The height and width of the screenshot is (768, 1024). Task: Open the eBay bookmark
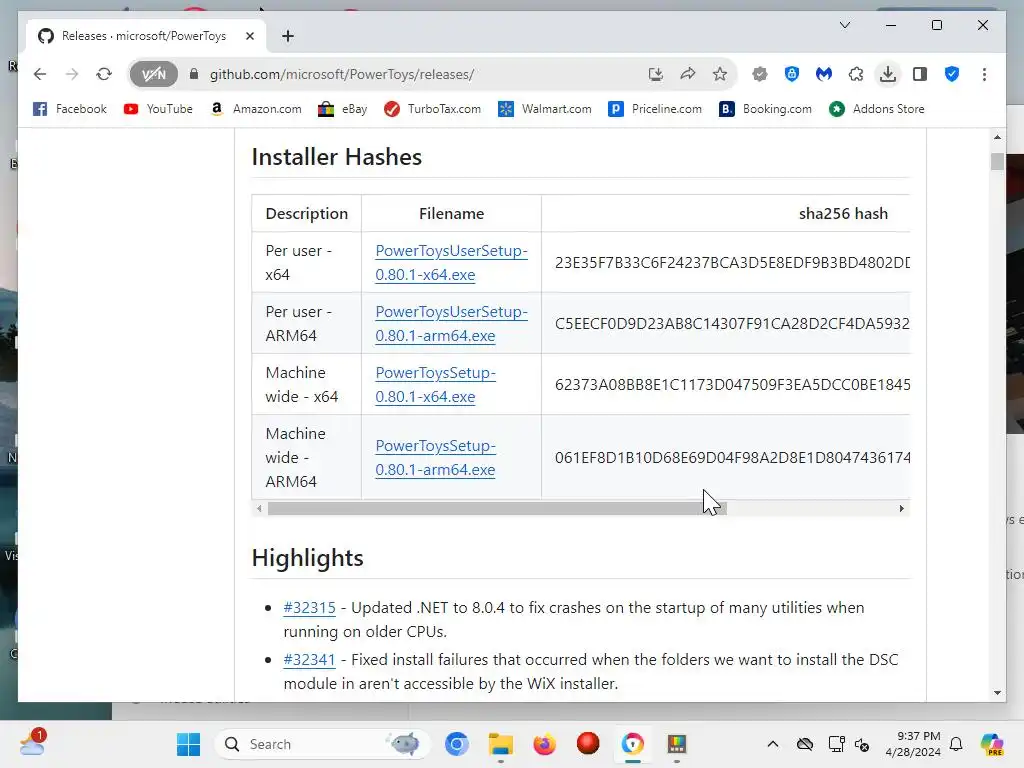pos(343,109)
